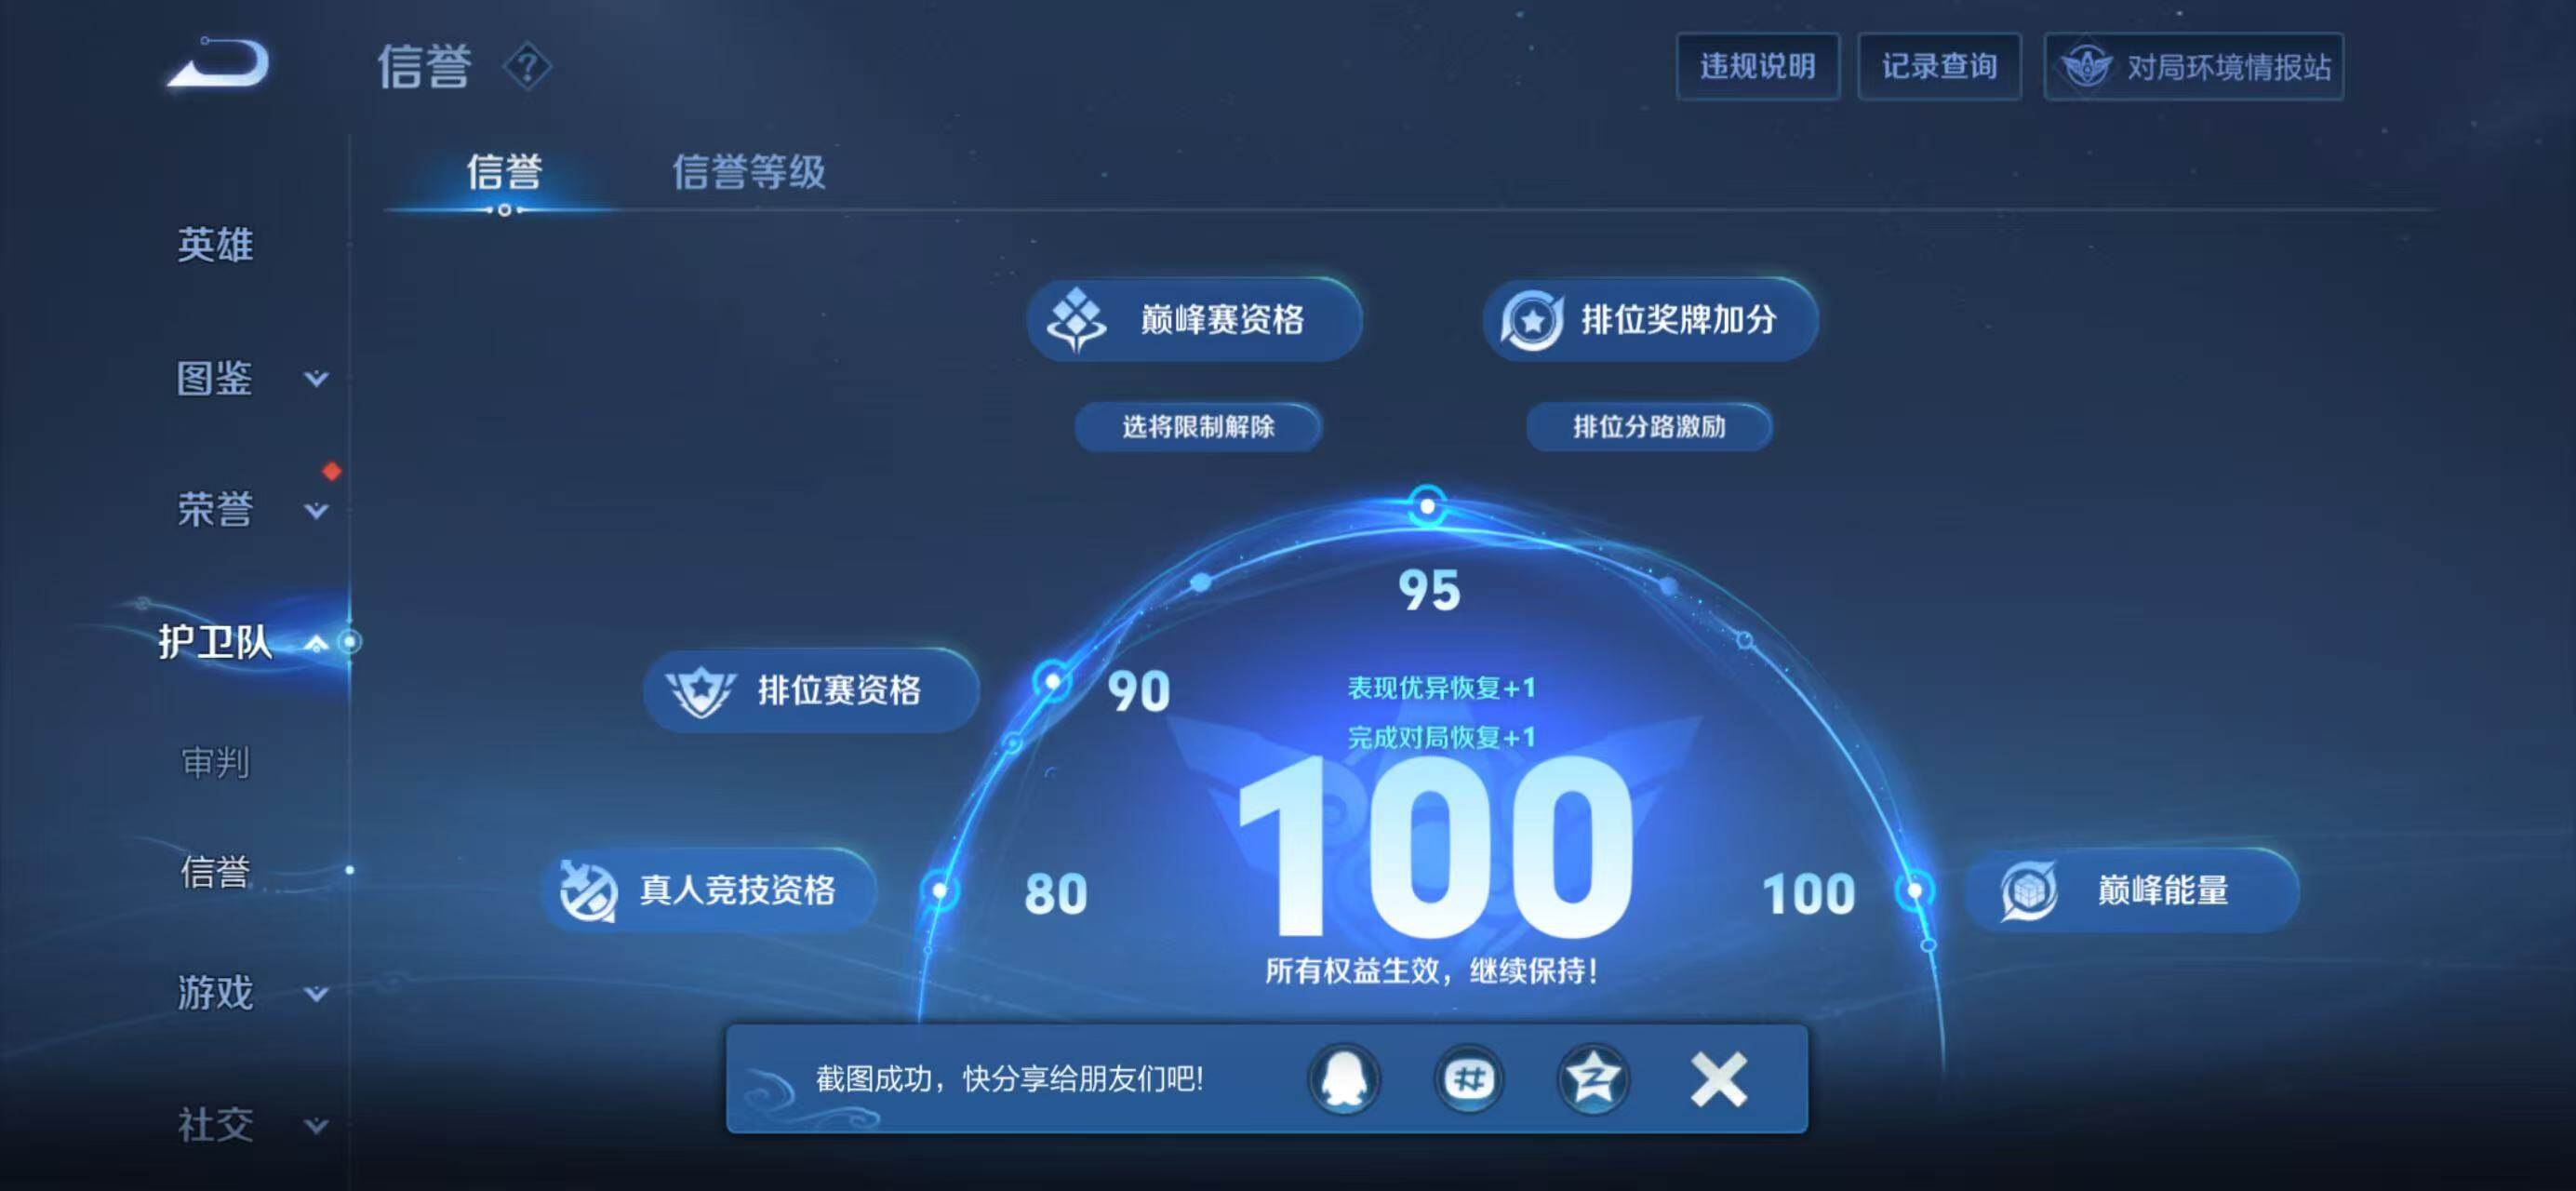
Task: Open 对局环境情报站 label
Action: pos(2229,67)
